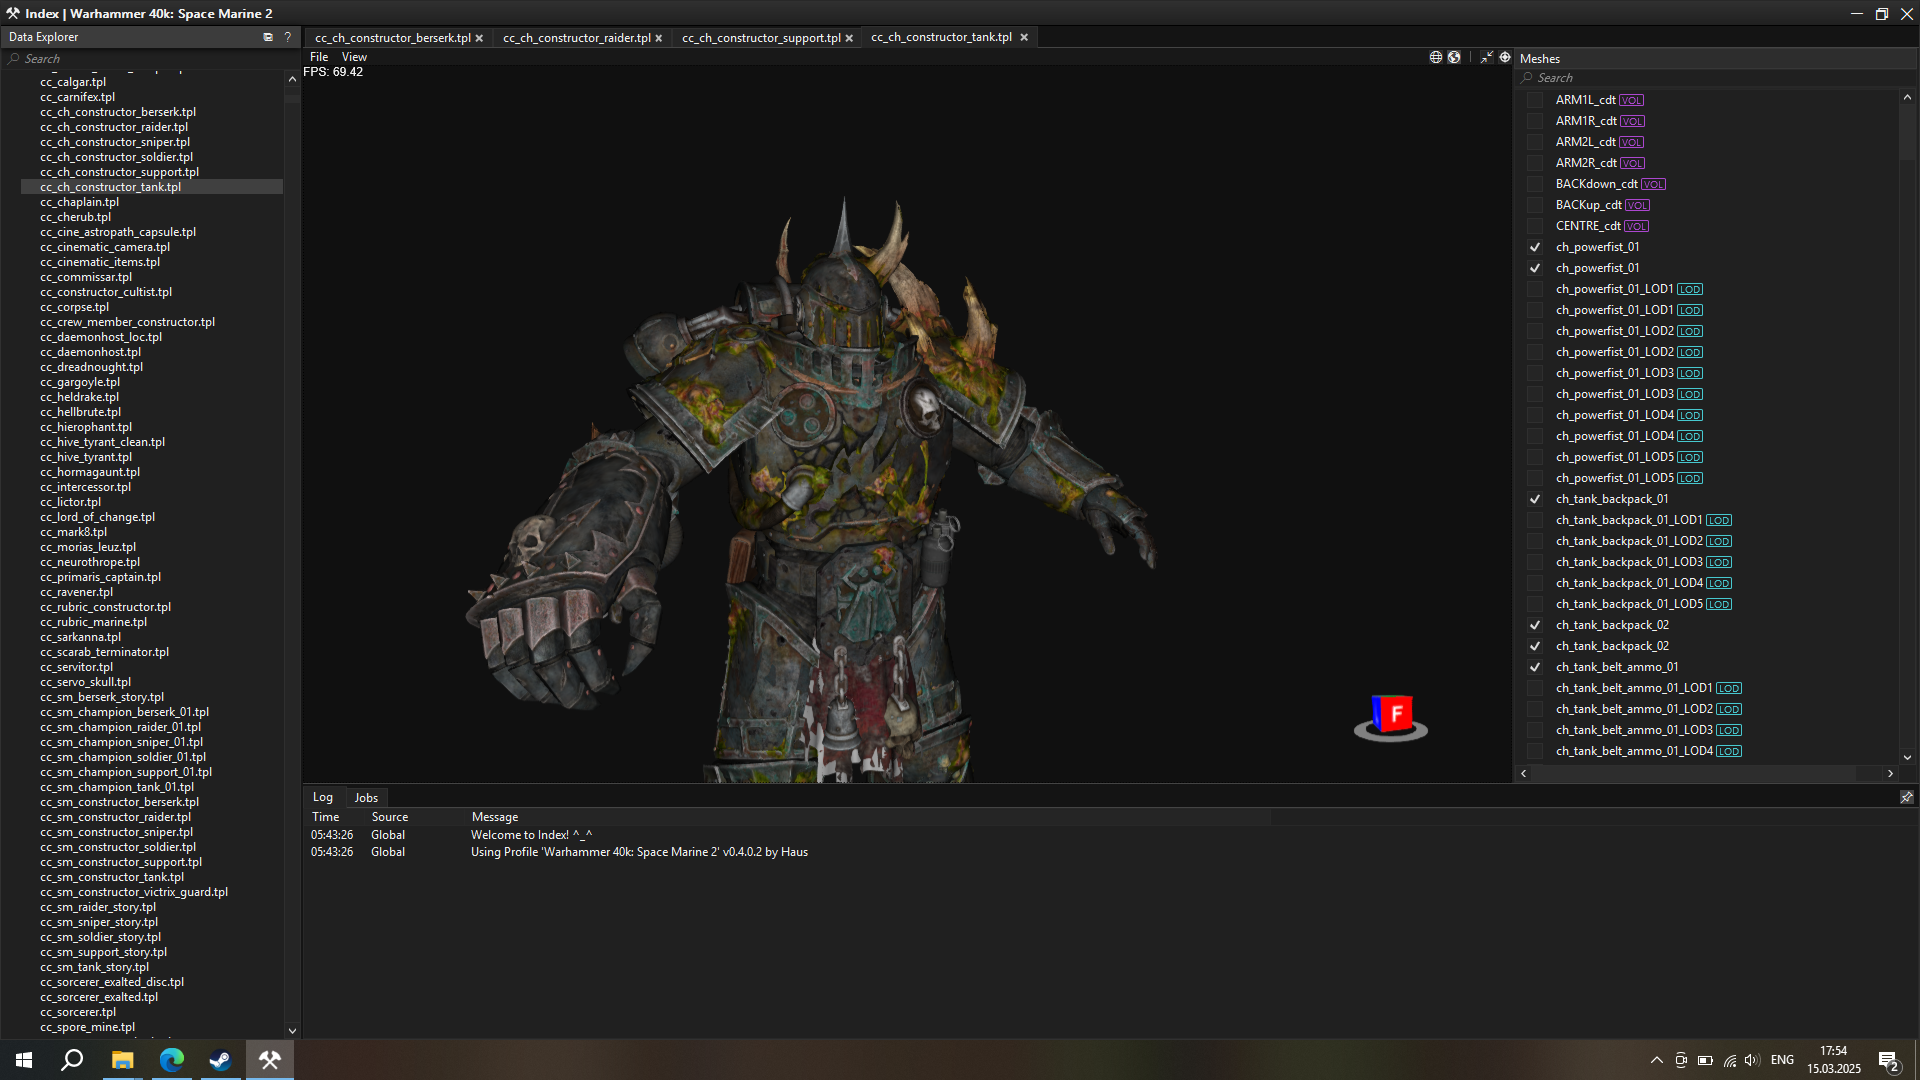Open Microsoft Edge from the taskbar
1920x1080 pixels.
pos(171,1060)
